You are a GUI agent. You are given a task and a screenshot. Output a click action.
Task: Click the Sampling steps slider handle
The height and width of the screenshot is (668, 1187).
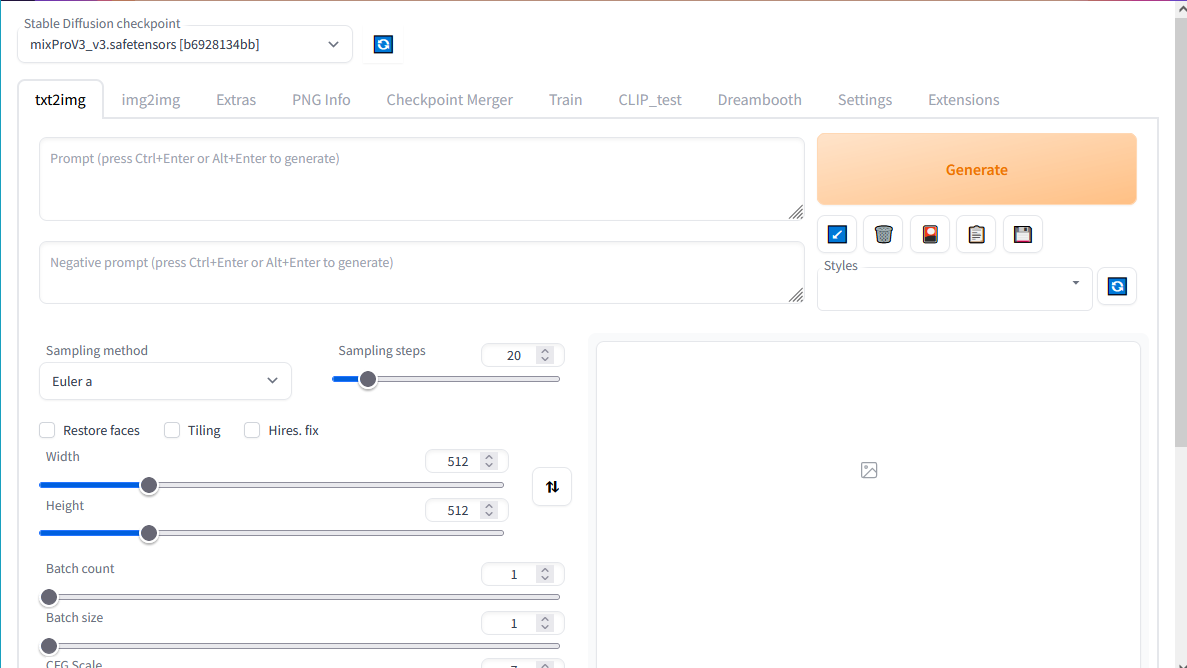click(368, 379)
